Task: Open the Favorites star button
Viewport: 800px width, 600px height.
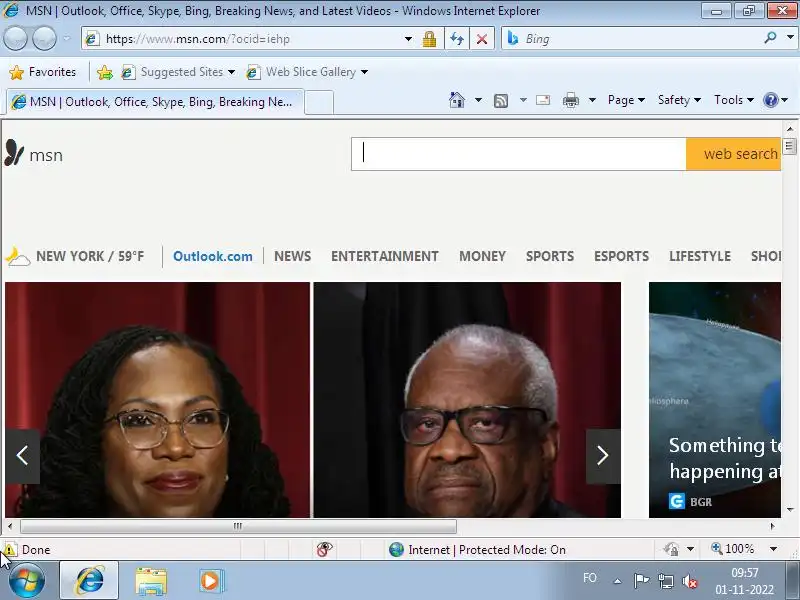Action: 43,72
